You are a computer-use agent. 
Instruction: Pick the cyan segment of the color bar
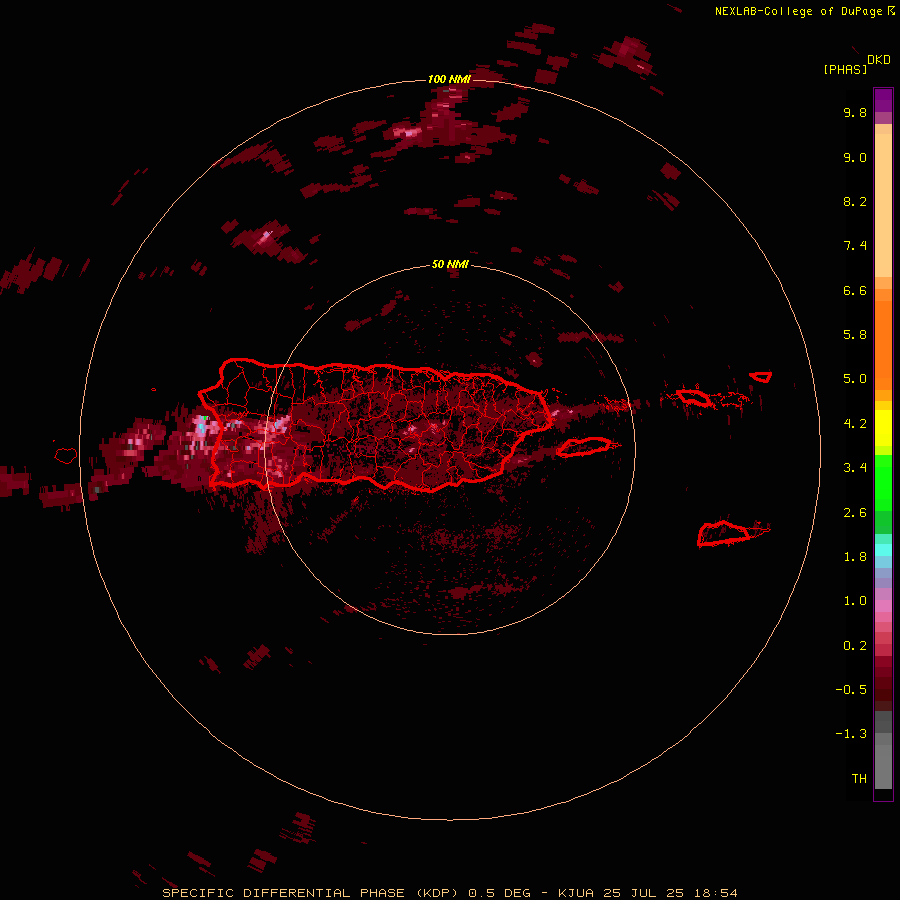[883, 550]
